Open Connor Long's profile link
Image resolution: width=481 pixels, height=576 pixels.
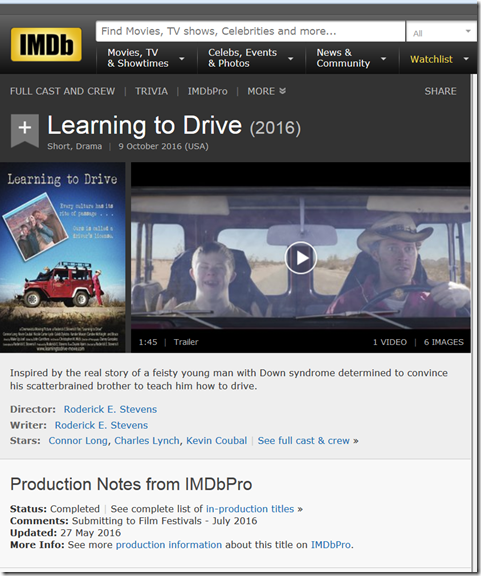tap(78, 440)
